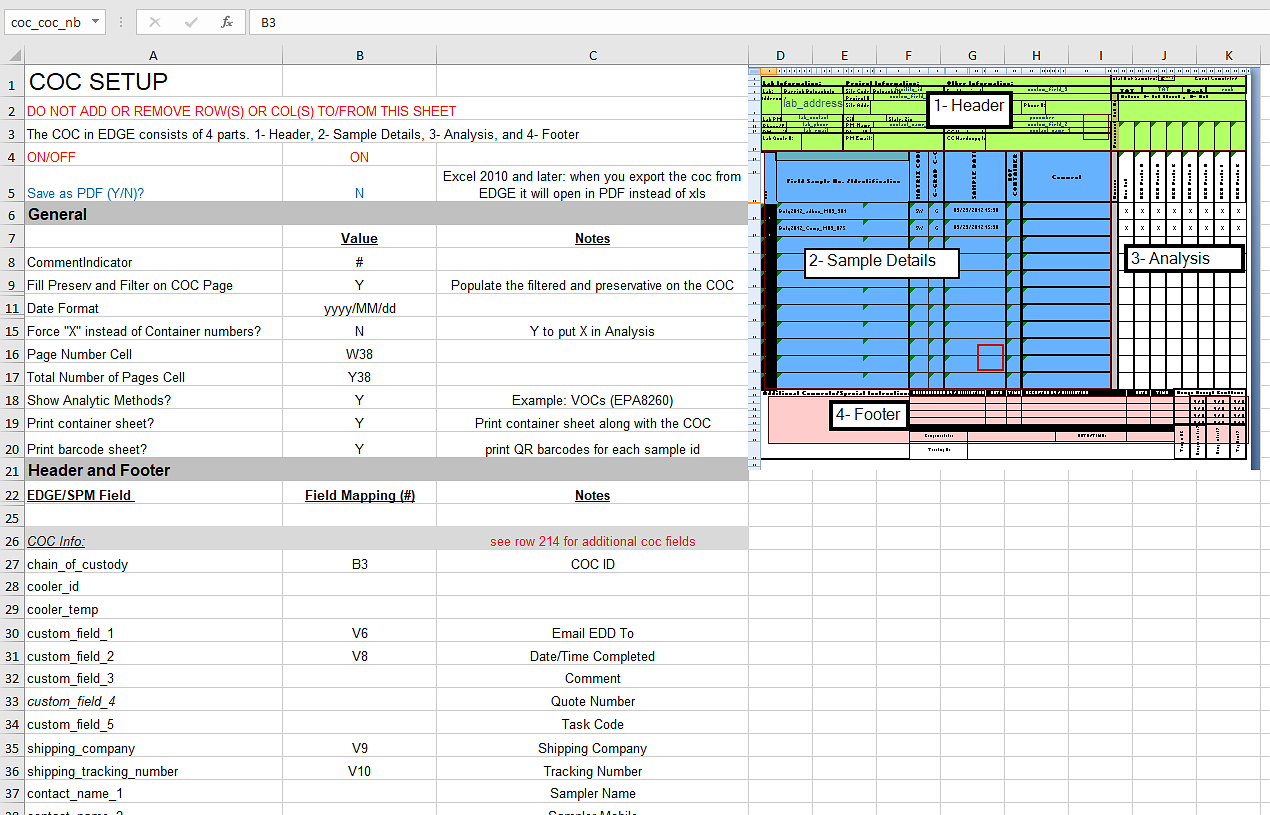Select the Print barcode sheet Y value cell

[x=359, y=449]
